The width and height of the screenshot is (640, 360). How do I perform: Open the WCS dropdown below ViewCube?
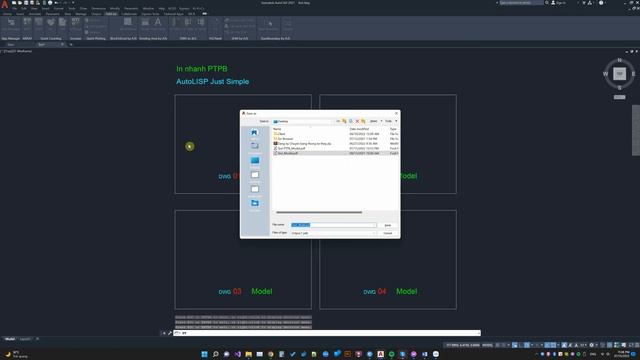tap(620, 97)
